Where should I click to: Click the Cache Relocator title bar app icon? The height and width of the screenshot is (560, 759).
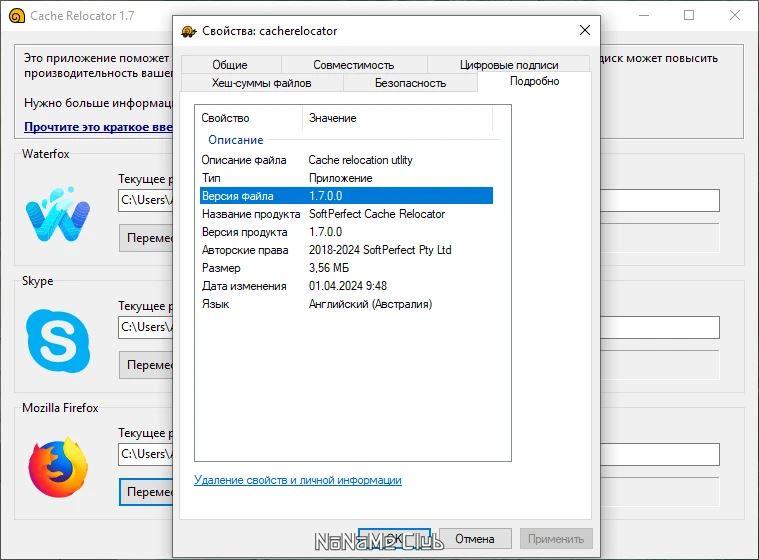16,16
